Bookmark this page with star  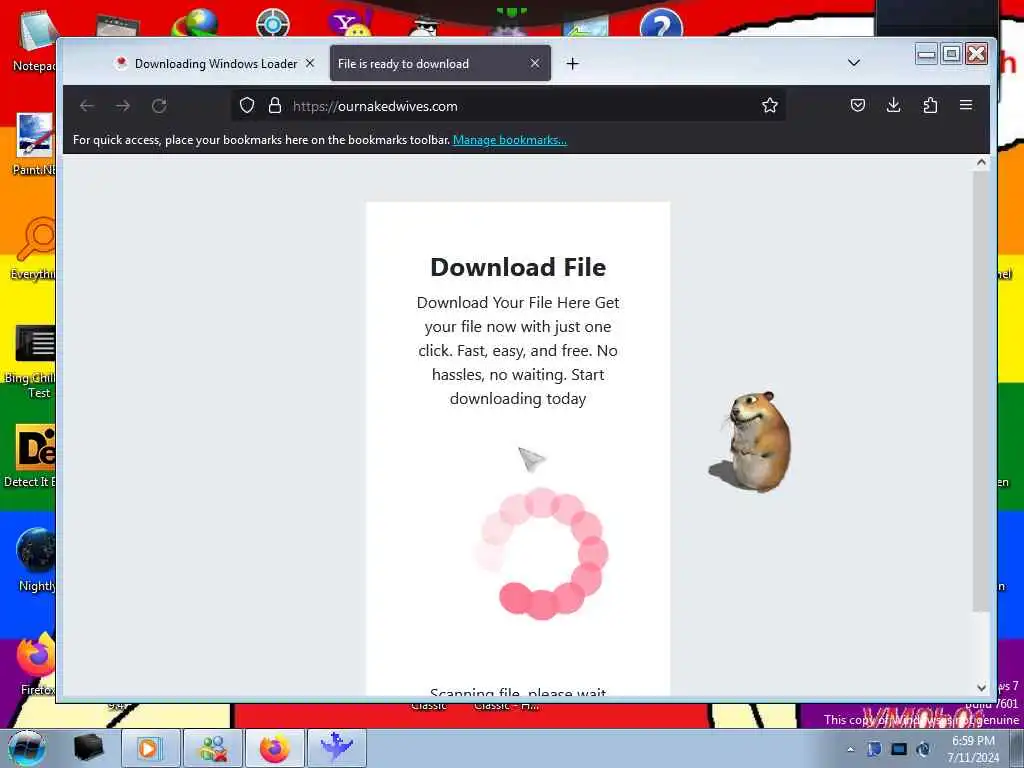769,105
